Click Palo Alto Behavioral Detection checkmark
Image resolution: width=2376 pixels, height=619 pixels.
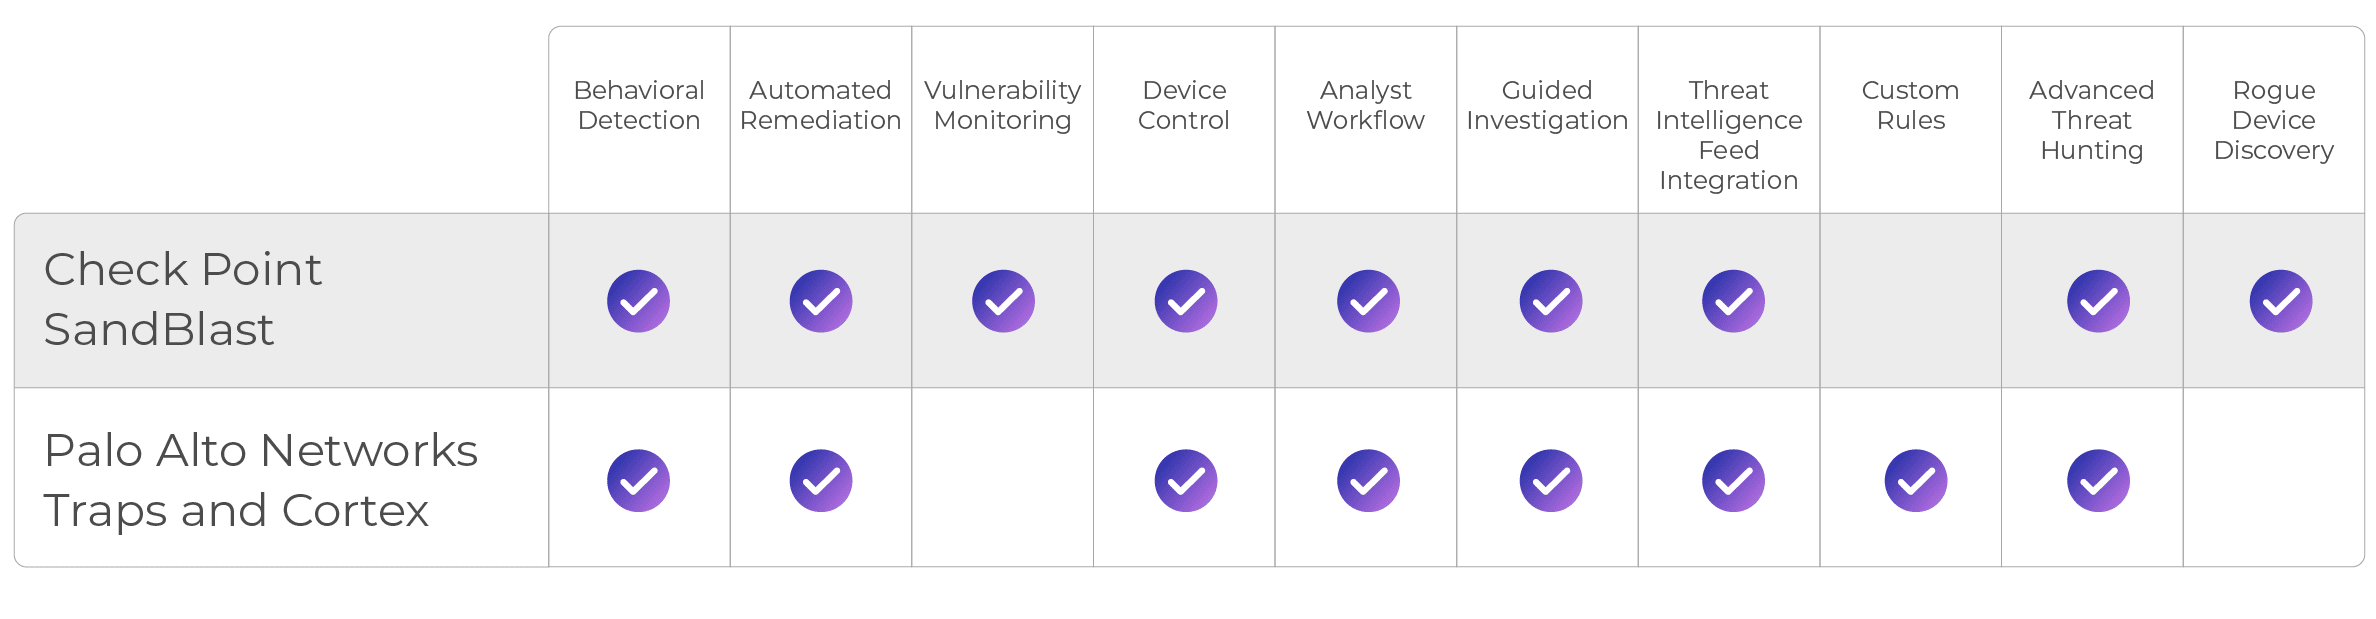(x=638, y=481)
